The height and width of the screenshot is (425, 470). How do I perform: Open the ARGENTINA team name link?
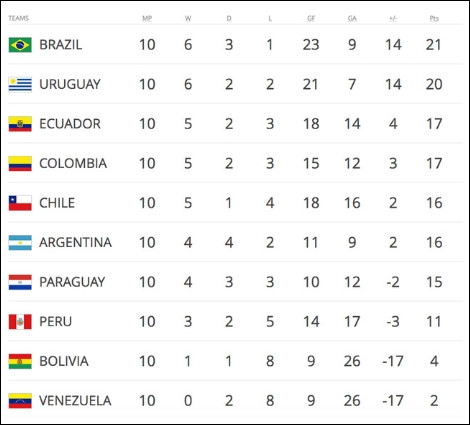click(x=75, y=242)
